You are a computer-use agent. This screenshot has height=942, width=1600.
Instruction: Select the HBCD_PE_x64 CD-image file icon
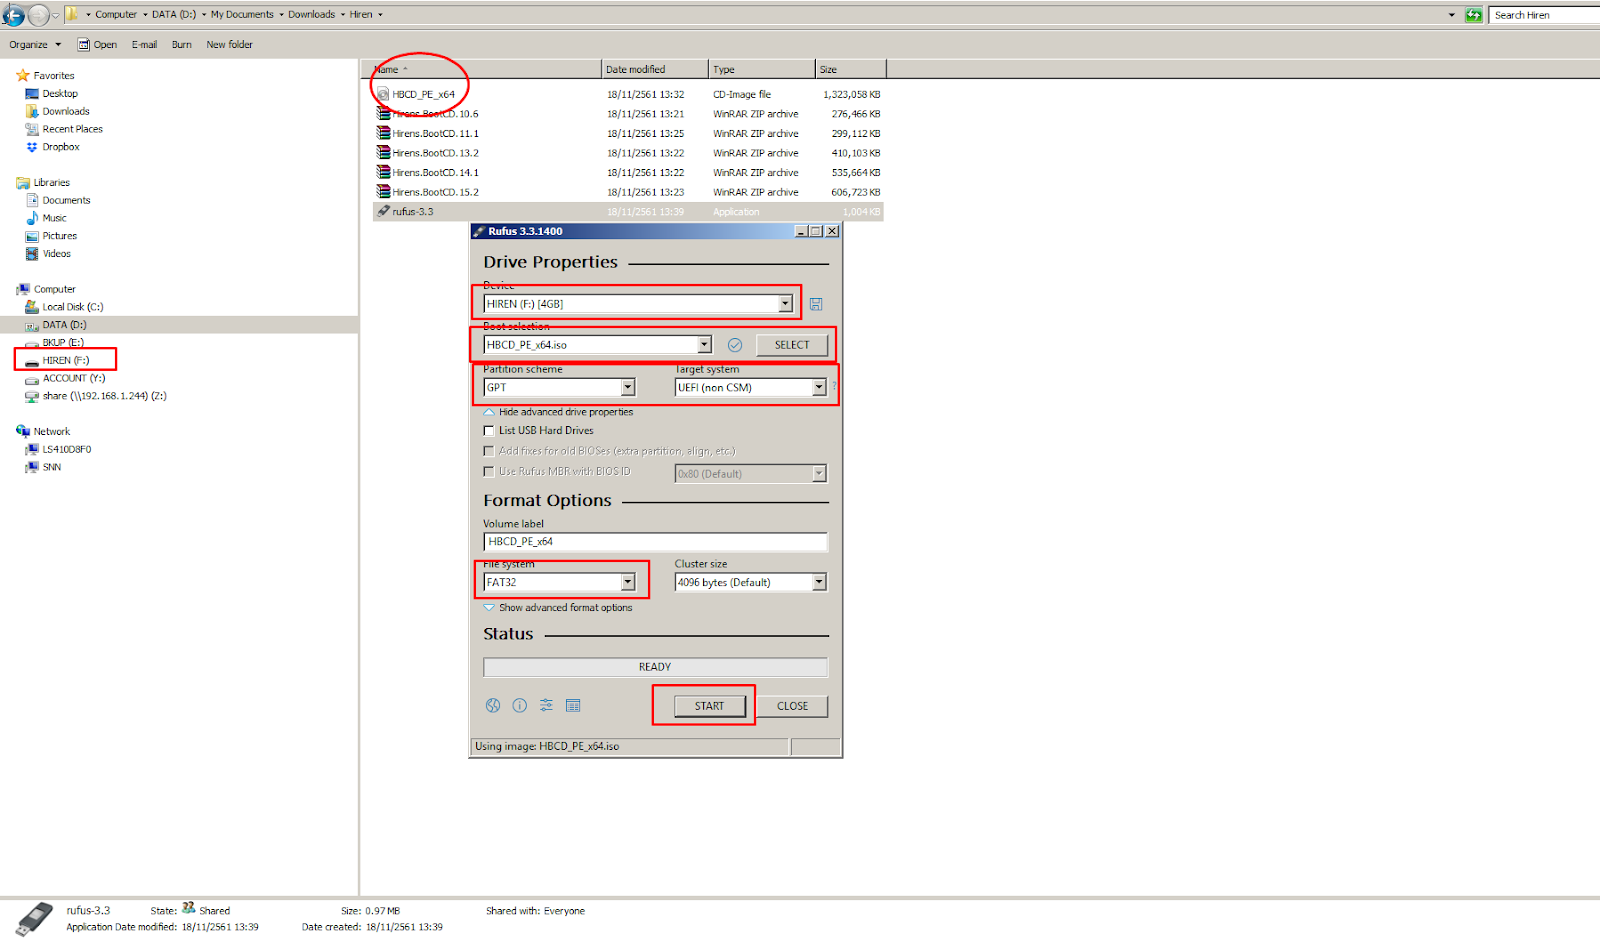tap(383, 94)
